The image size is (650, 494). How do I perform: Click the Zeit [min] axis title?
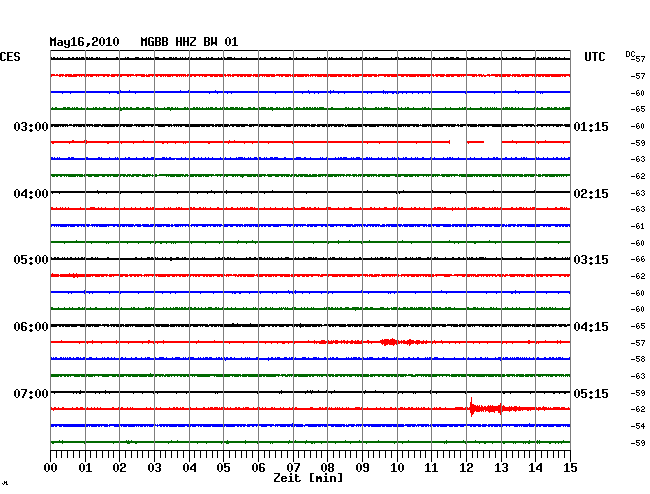[308, 478]
